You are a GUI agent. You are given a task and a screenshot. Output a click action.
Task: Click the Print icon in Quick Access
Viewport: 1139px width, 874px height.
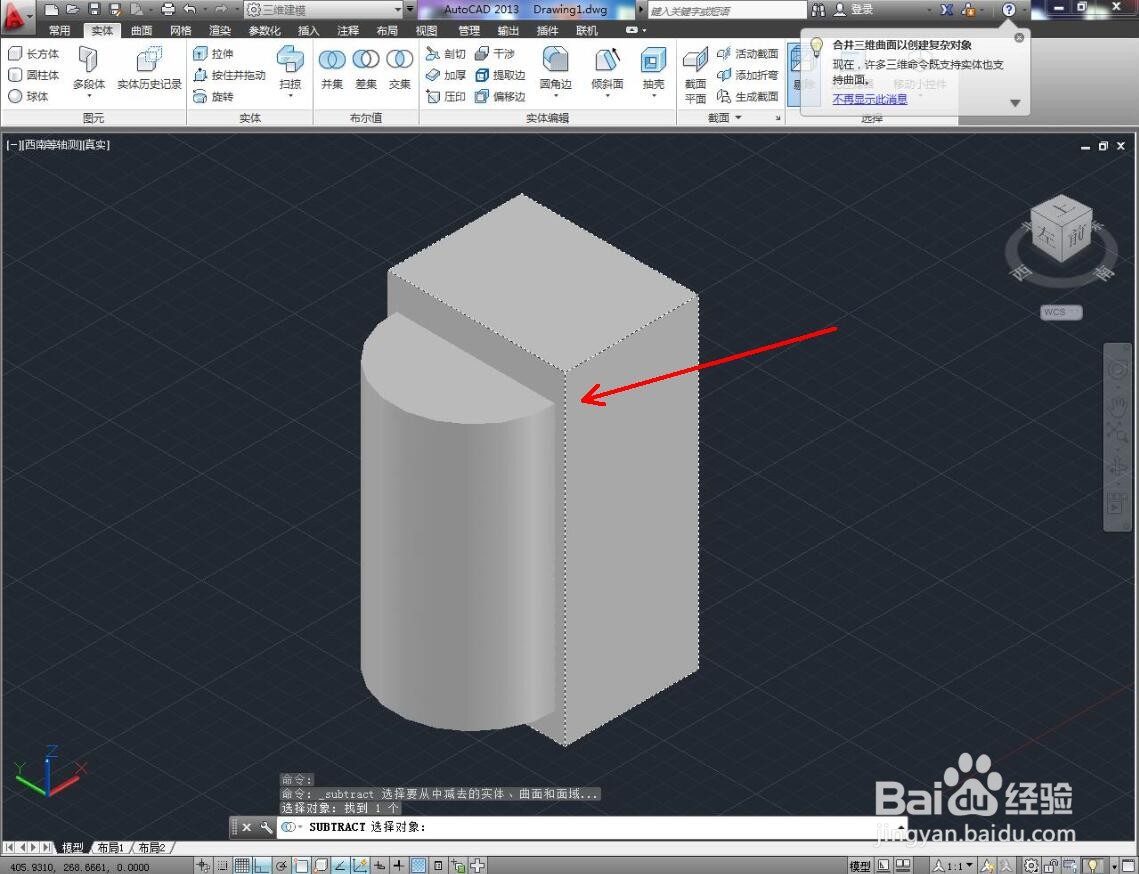[x=168, y=9]
